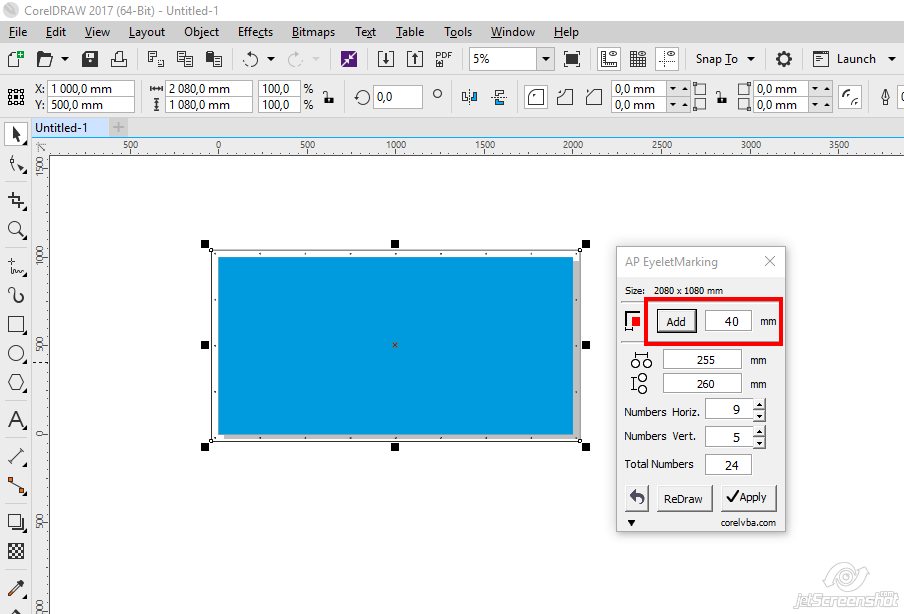Toggle Show rulers icon
Image resolution: width=904 pixels, height=614 pixels.
point(609,59)
